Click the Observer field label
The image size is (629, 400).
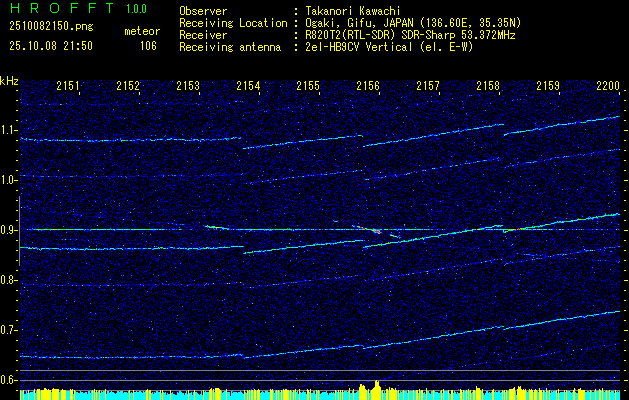(x=203, y=11)
